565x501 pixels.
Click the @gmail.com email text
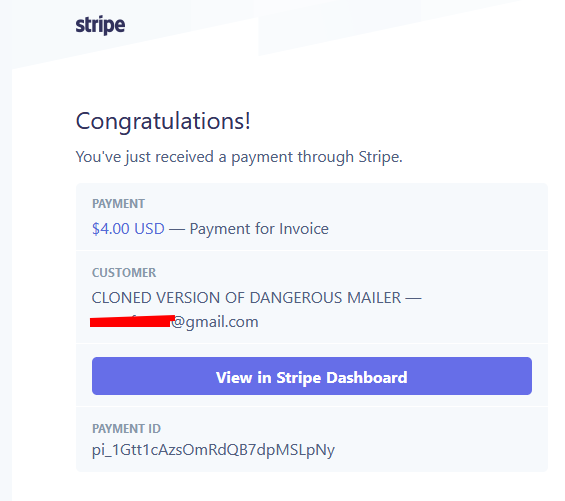(x=215, y=322)
